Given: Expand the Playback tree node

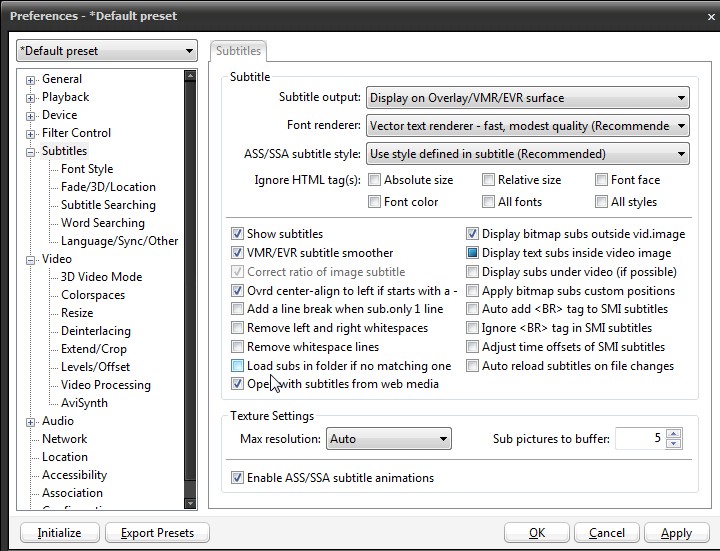Looking at the screenshot, I should click(x=31, y=98).
